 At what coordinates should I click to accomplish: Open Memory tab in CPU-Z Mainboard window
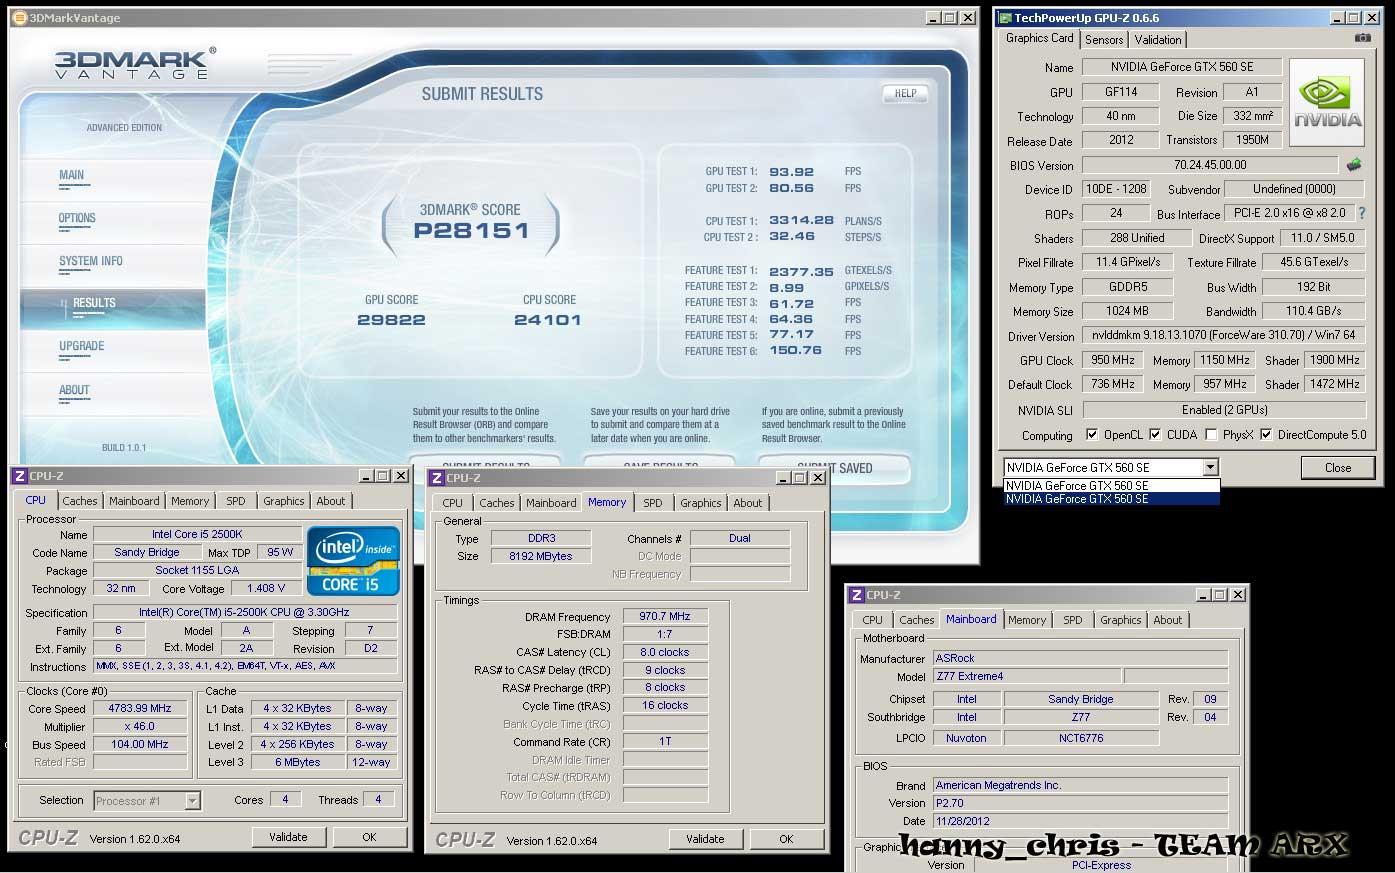[1027, 620]
